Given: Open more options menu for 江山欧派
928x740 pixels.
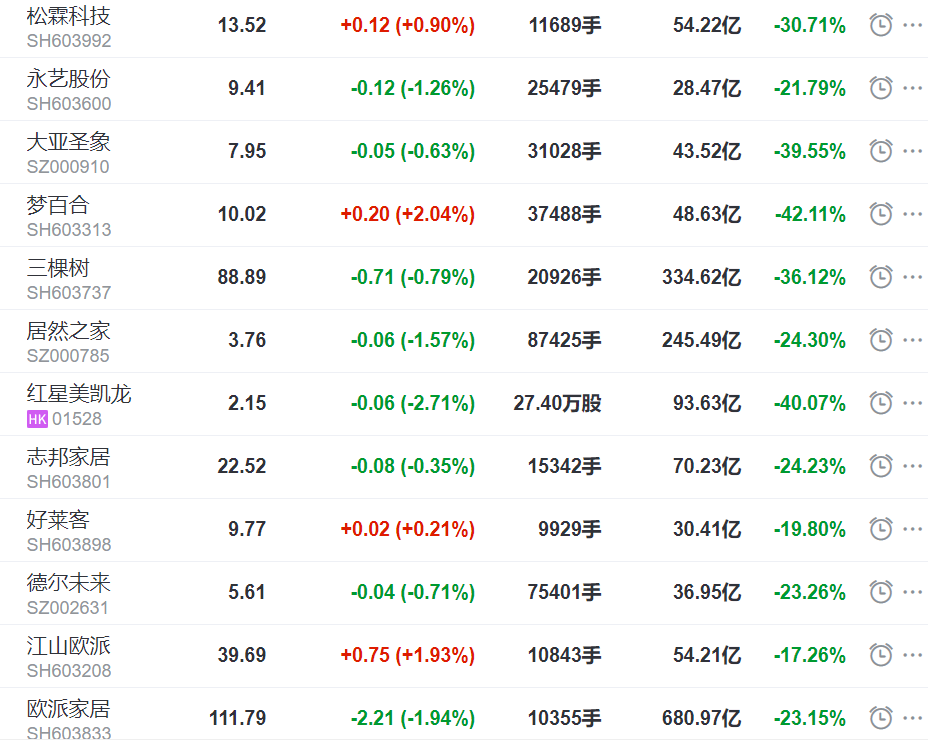Looking at the screenshot, I should coord(913,655).
